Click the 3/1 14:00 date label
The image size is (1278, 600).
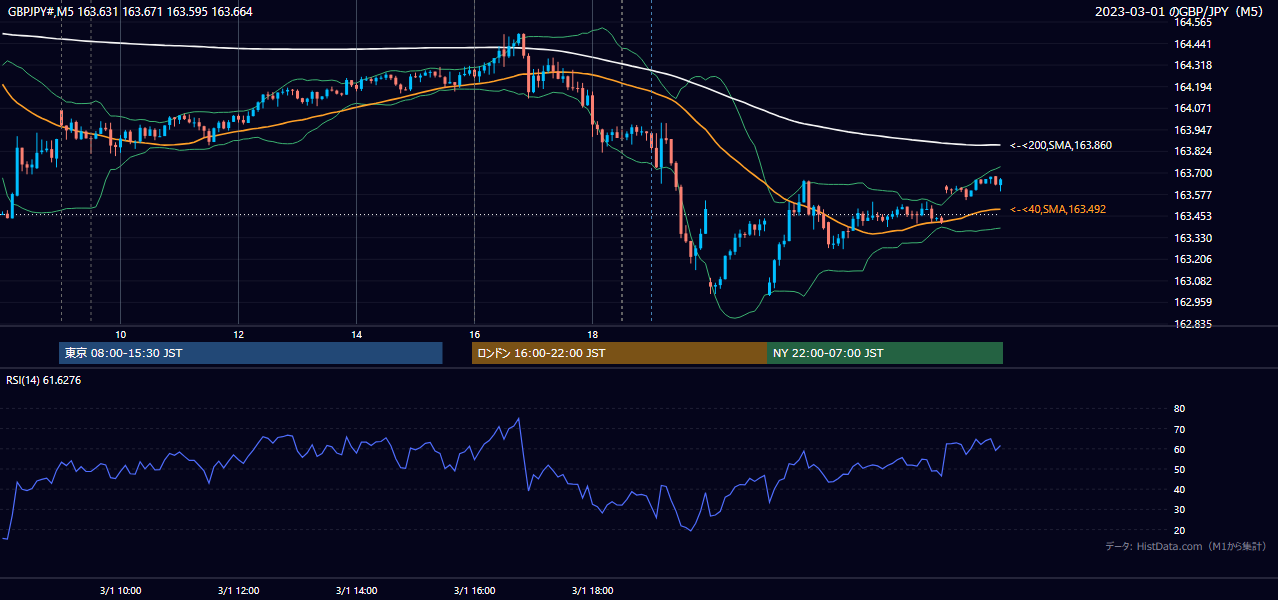coord(356,590)
